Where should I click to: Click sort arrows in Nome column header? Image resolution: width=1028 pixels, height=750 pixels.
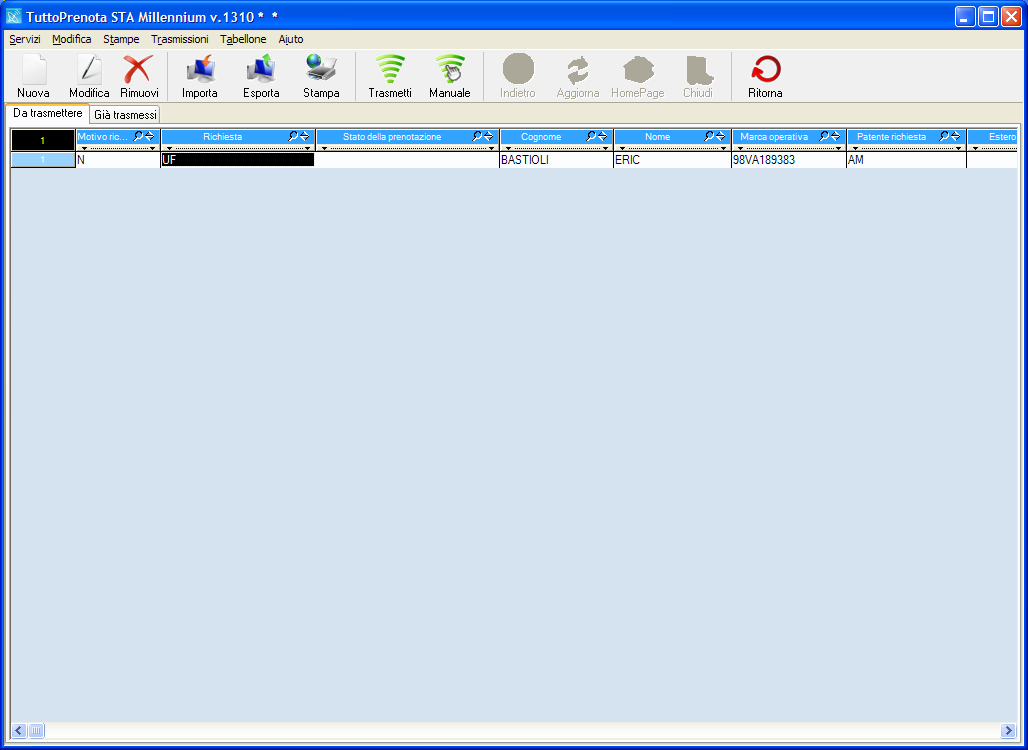tap(720, 136)
